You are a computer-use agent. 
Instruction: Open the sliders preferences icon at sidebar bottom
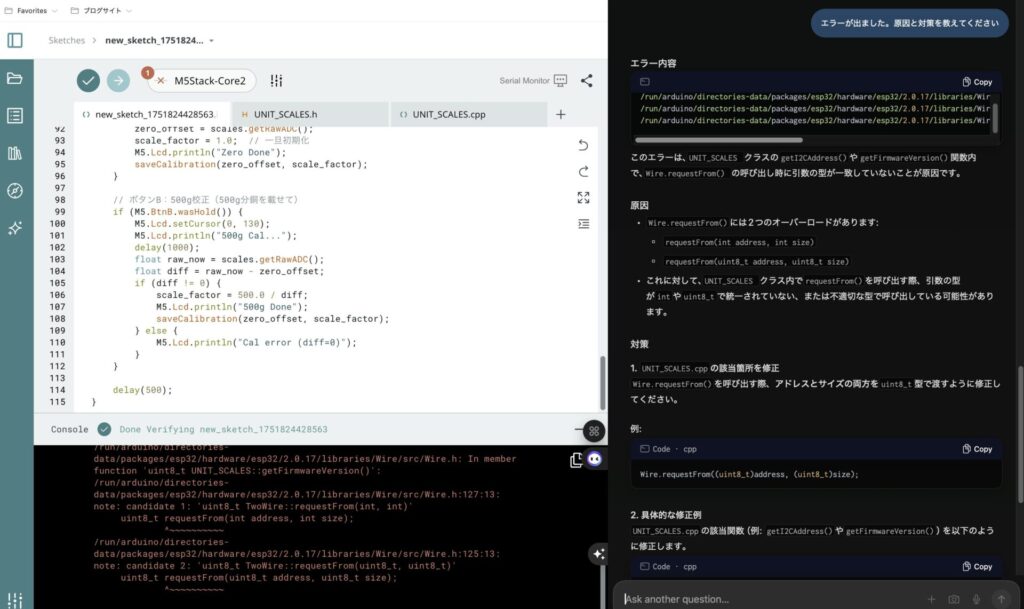pos(15,600)
